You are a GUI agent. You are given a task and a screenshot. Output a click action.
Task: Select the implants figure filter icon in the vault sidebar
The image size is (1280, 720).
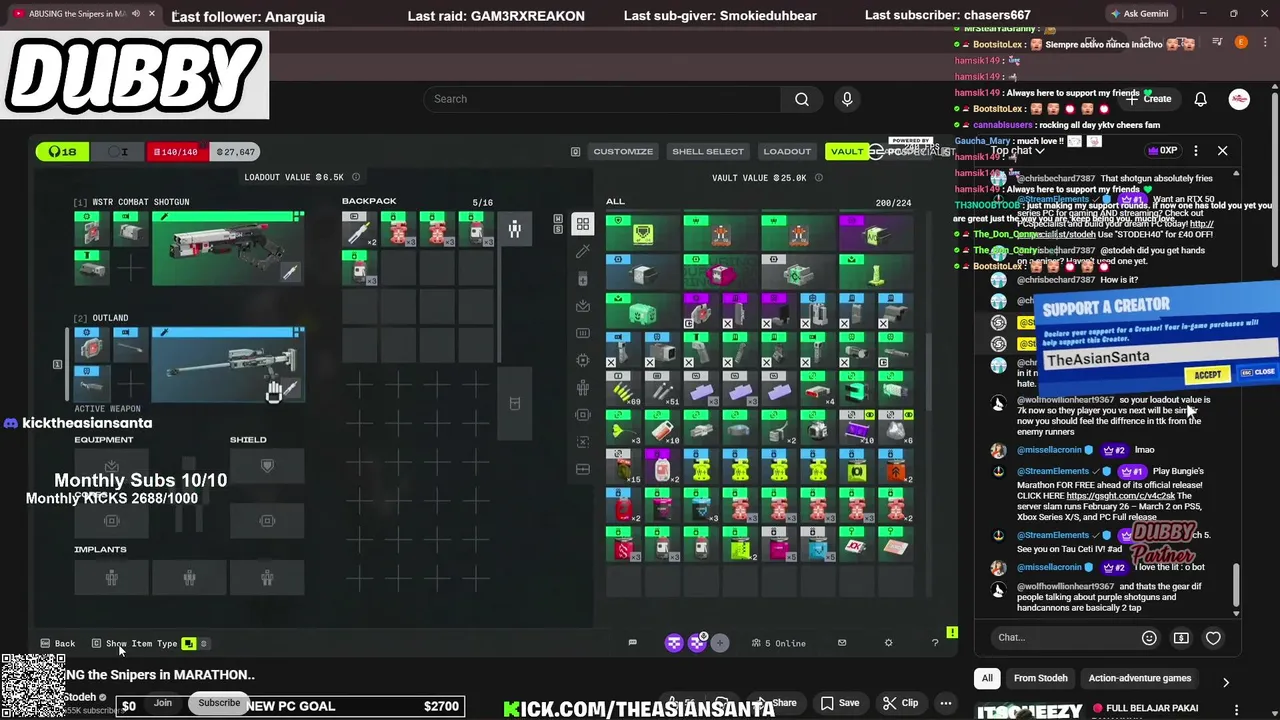click(x=583, y=387)
